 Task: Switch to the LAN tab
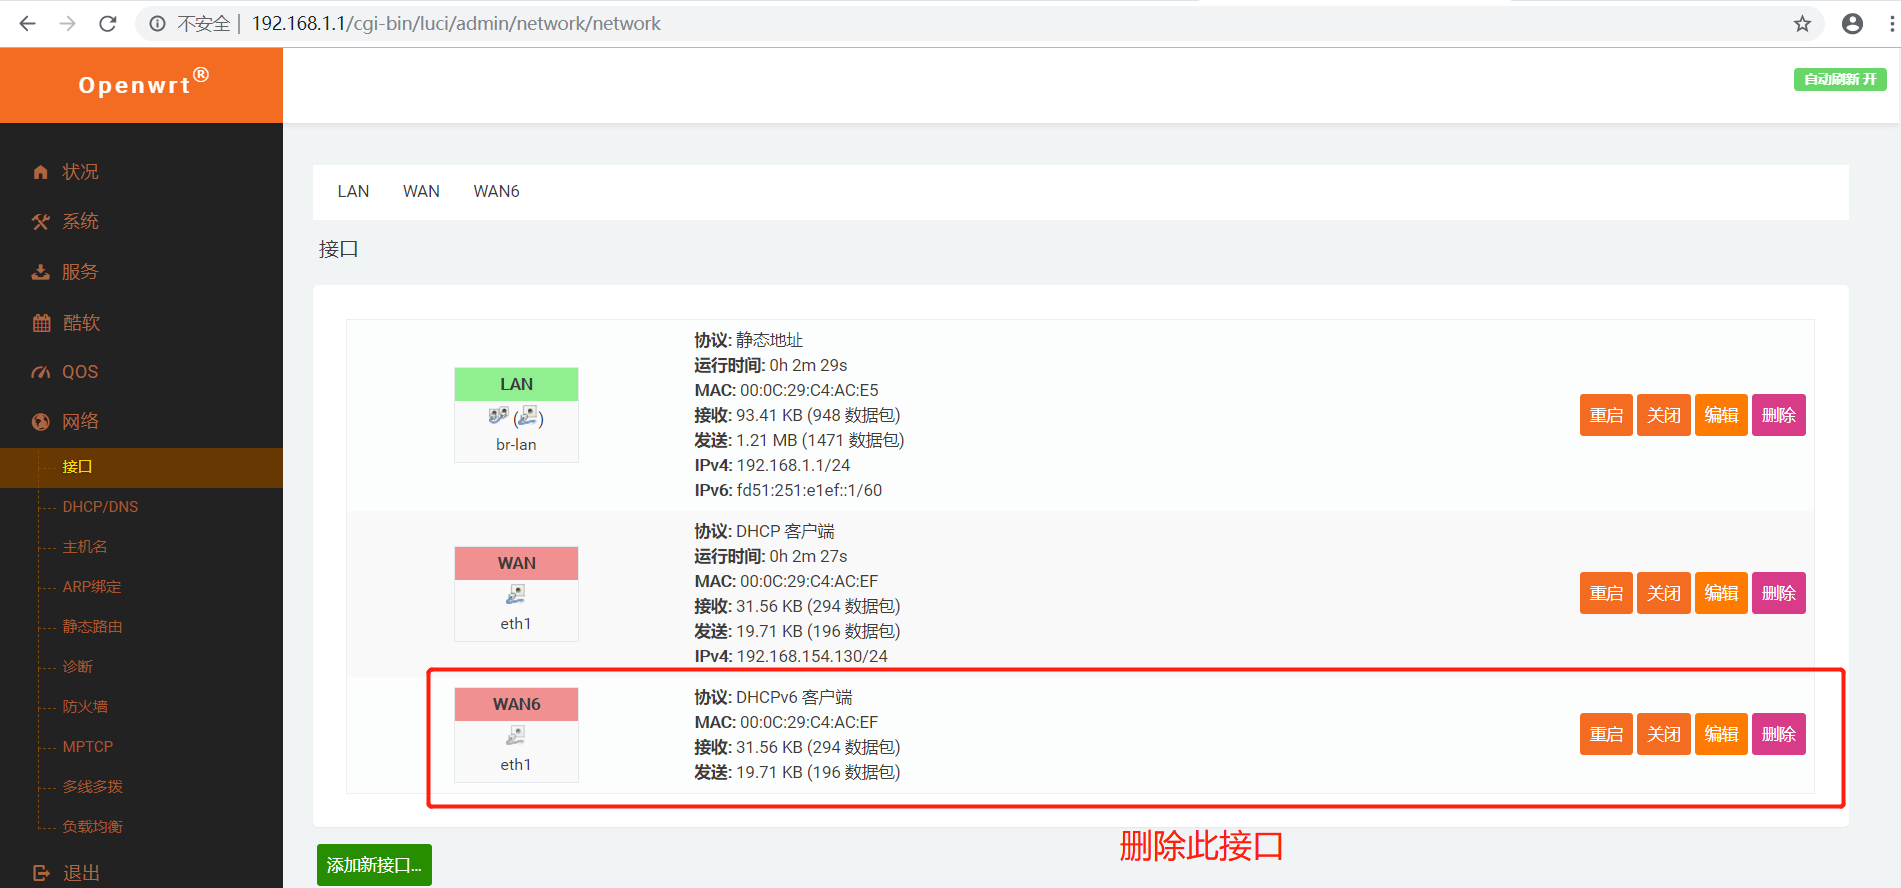coord(353,192)
